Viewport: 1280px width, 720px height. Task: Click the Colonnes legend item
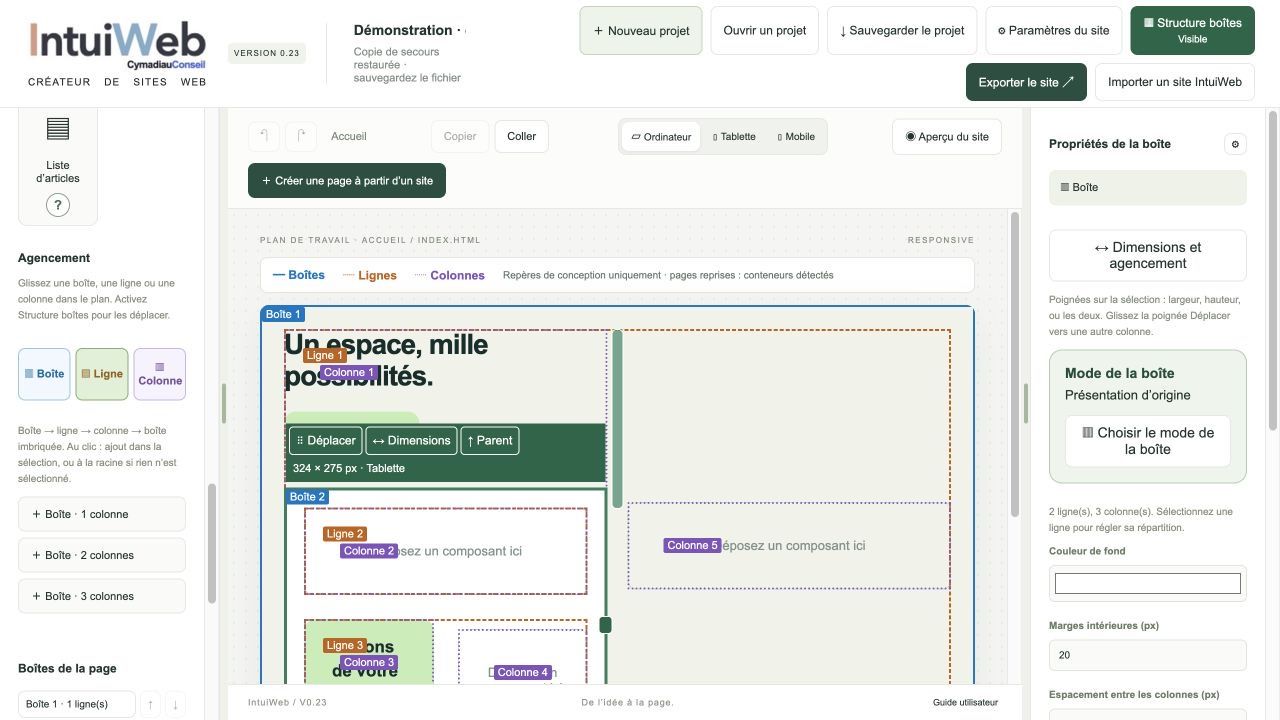(450, 275)
